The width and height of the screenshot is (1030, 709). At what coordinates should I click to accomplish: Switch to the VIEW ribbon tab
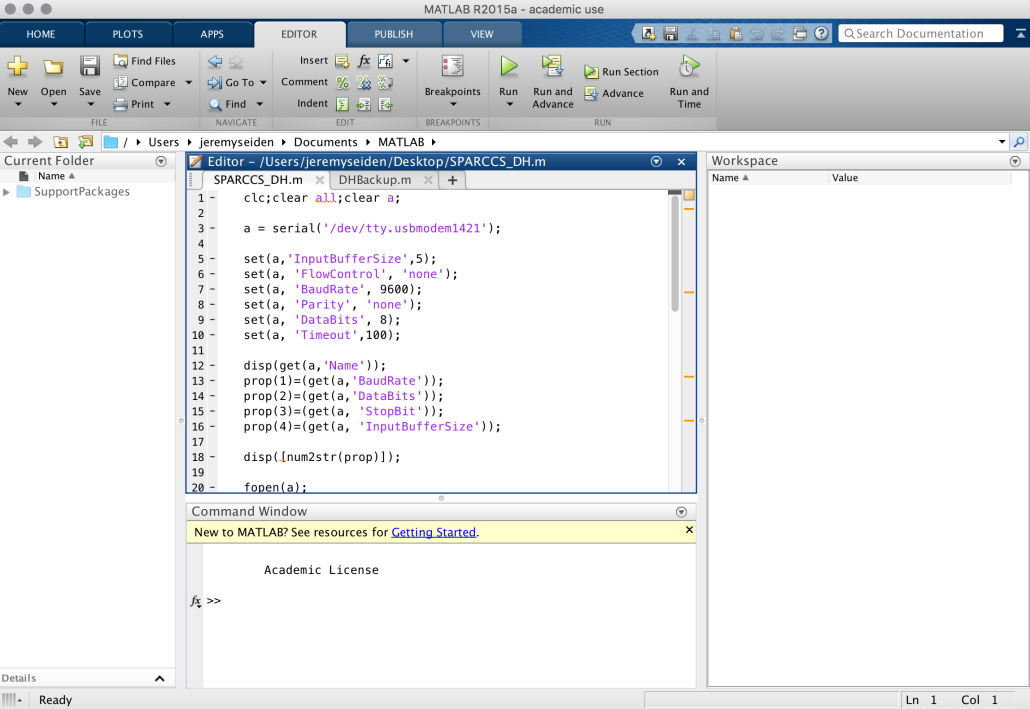pos(481,34)
